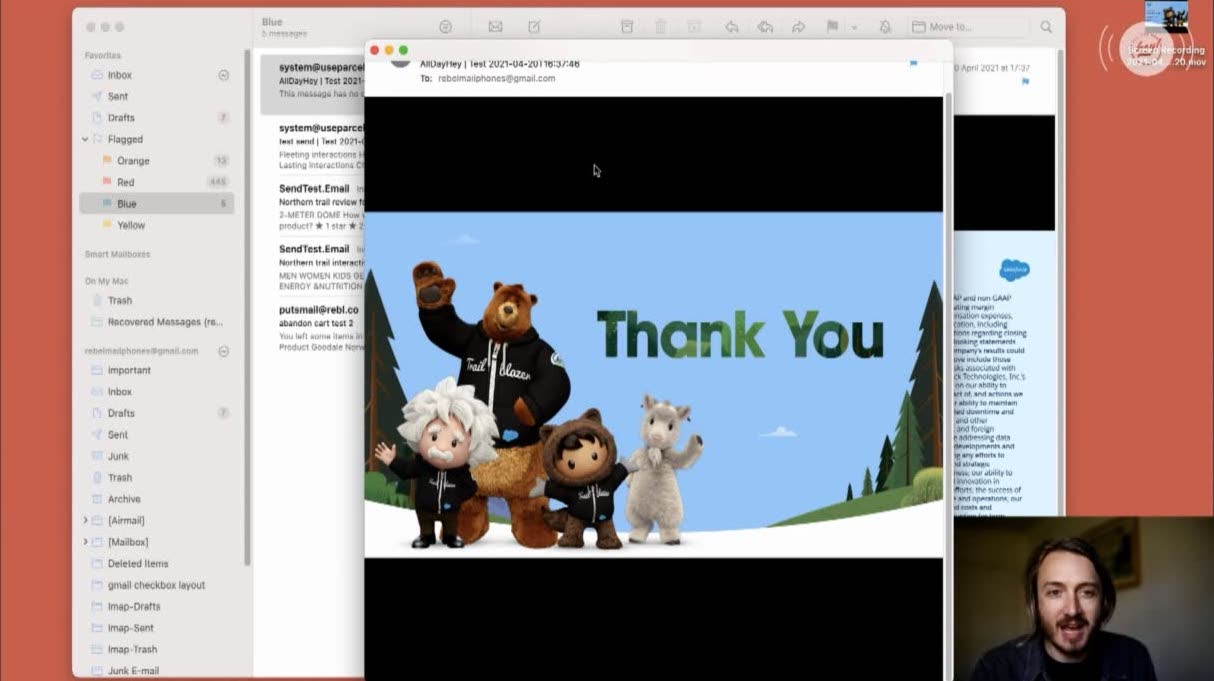Click the Thank You banner image

click(653, 384)
